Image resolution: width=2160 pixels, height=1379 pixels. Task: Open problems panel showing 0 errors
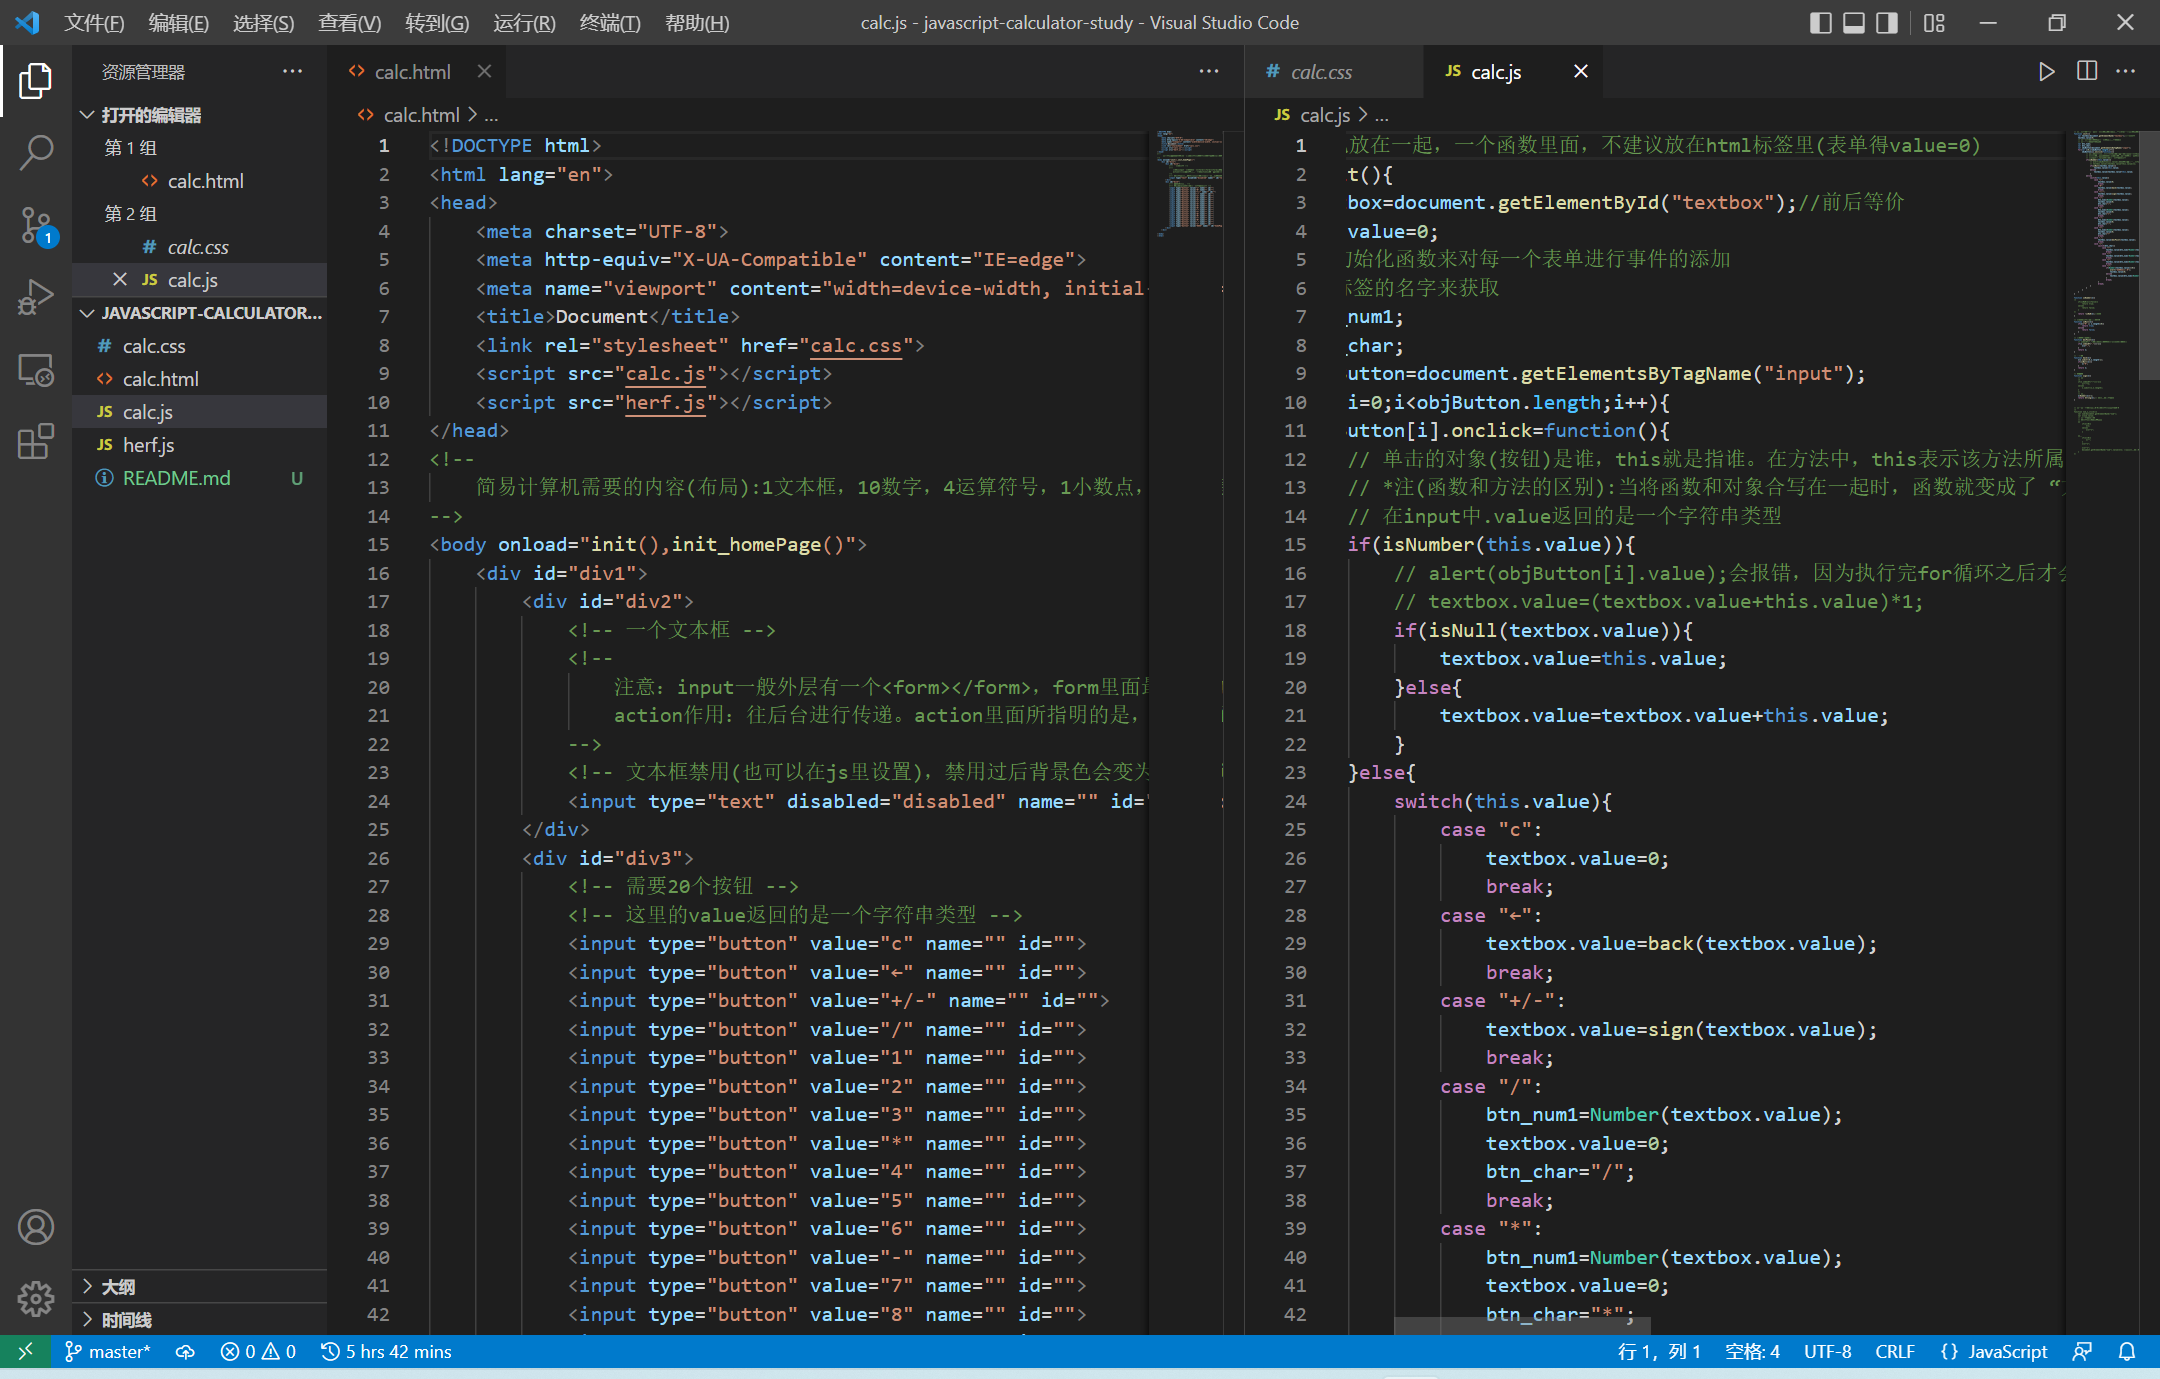(258, 1352)
